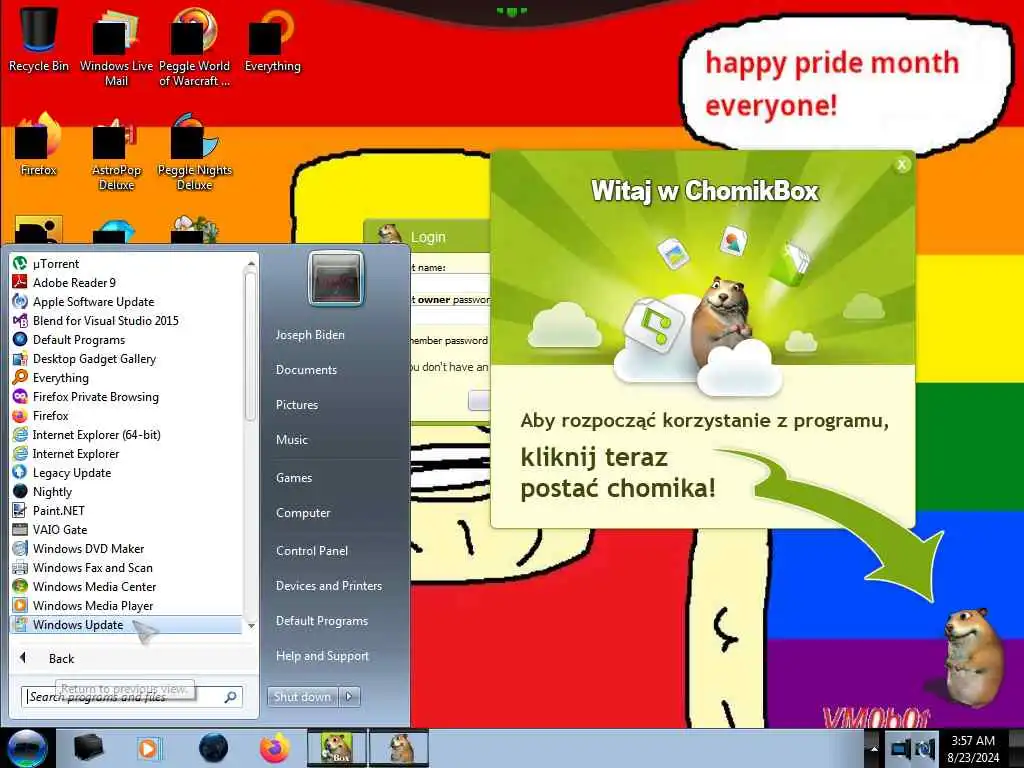Click the Recycle Bin desktop icon

38,38
